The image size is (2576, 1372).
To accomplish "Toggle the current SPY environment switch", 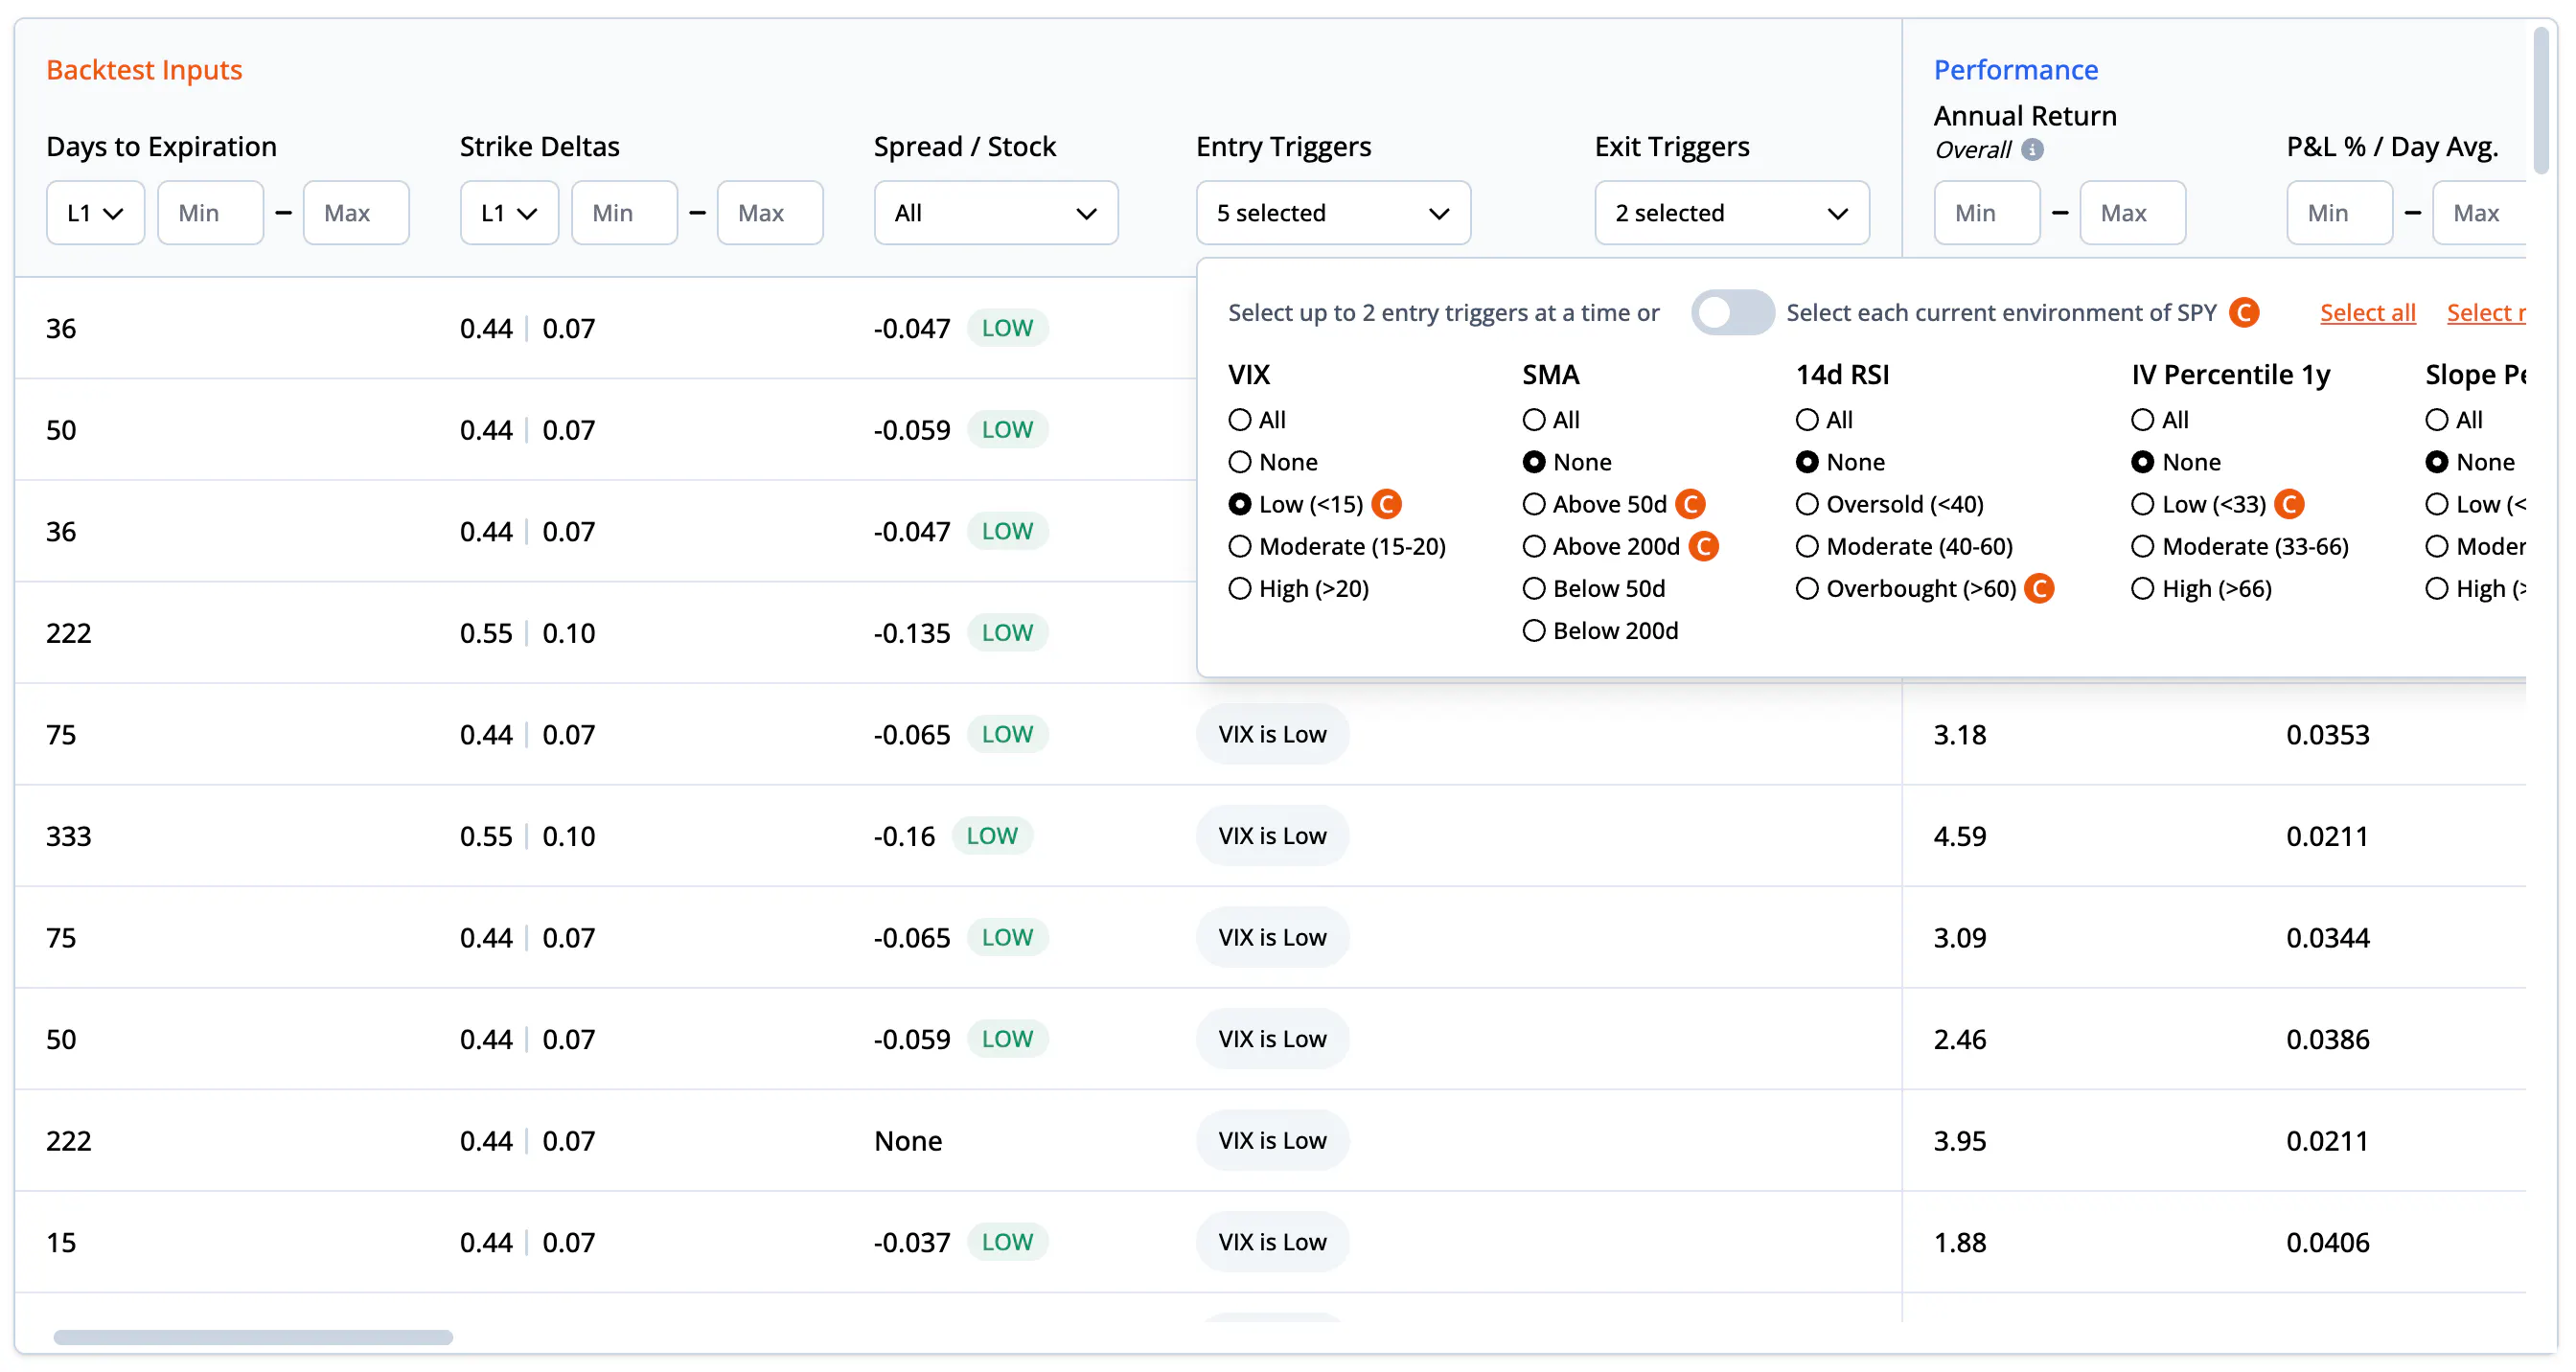I will (1732, 312).
